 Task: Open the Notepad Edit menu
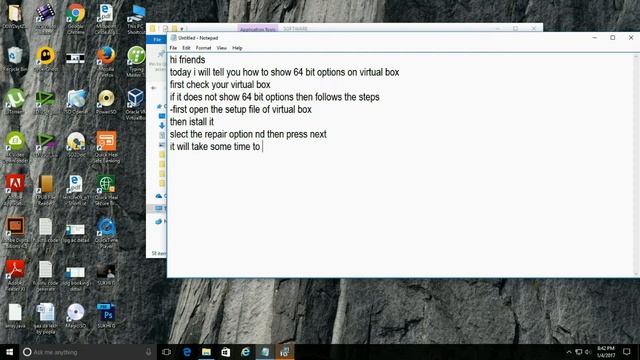186,48
